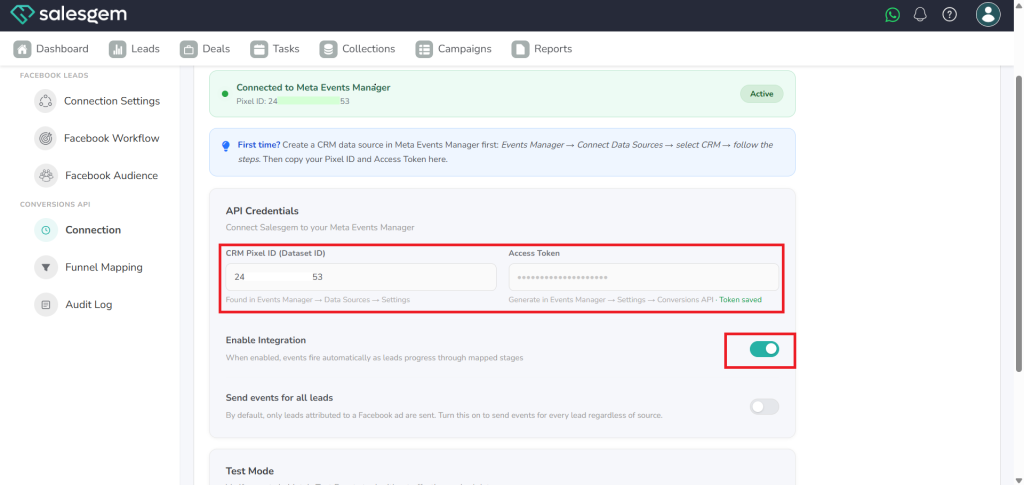Click the Connection Settings sidebar icon
Screen dimensions: 1024x485
pos(46,101)
